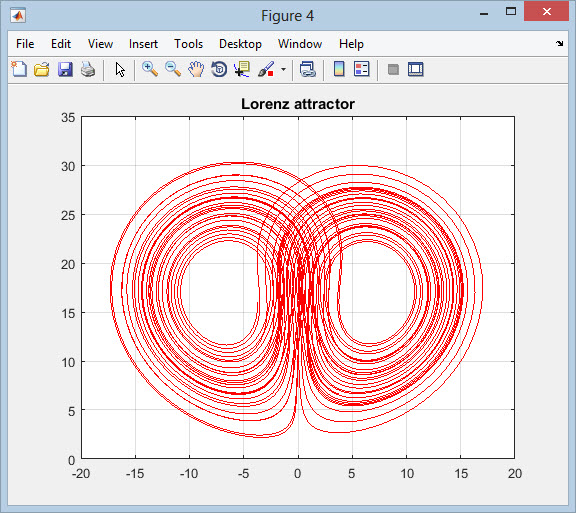Viewport: 576px width, 513px height.
Task: Insert Colorbar via toolbar icon
Action: [339, 69]
